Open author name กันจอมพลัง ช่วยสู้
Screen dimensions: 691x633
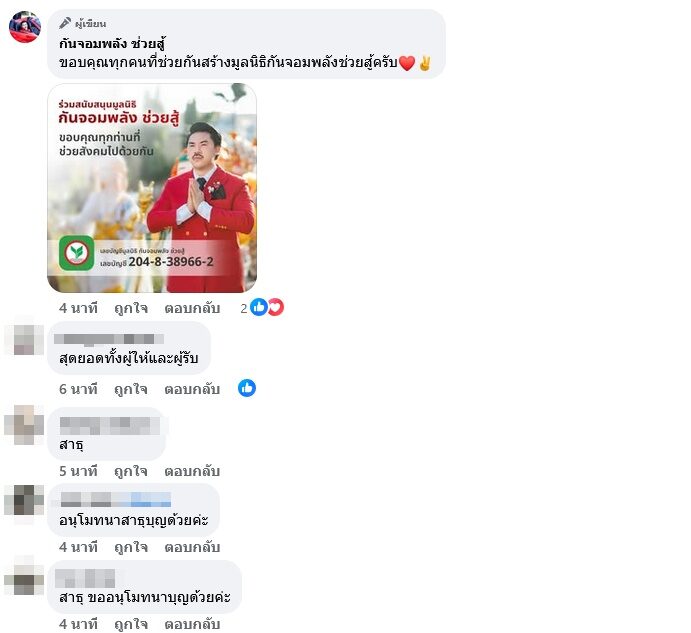[x=112, y=44]
